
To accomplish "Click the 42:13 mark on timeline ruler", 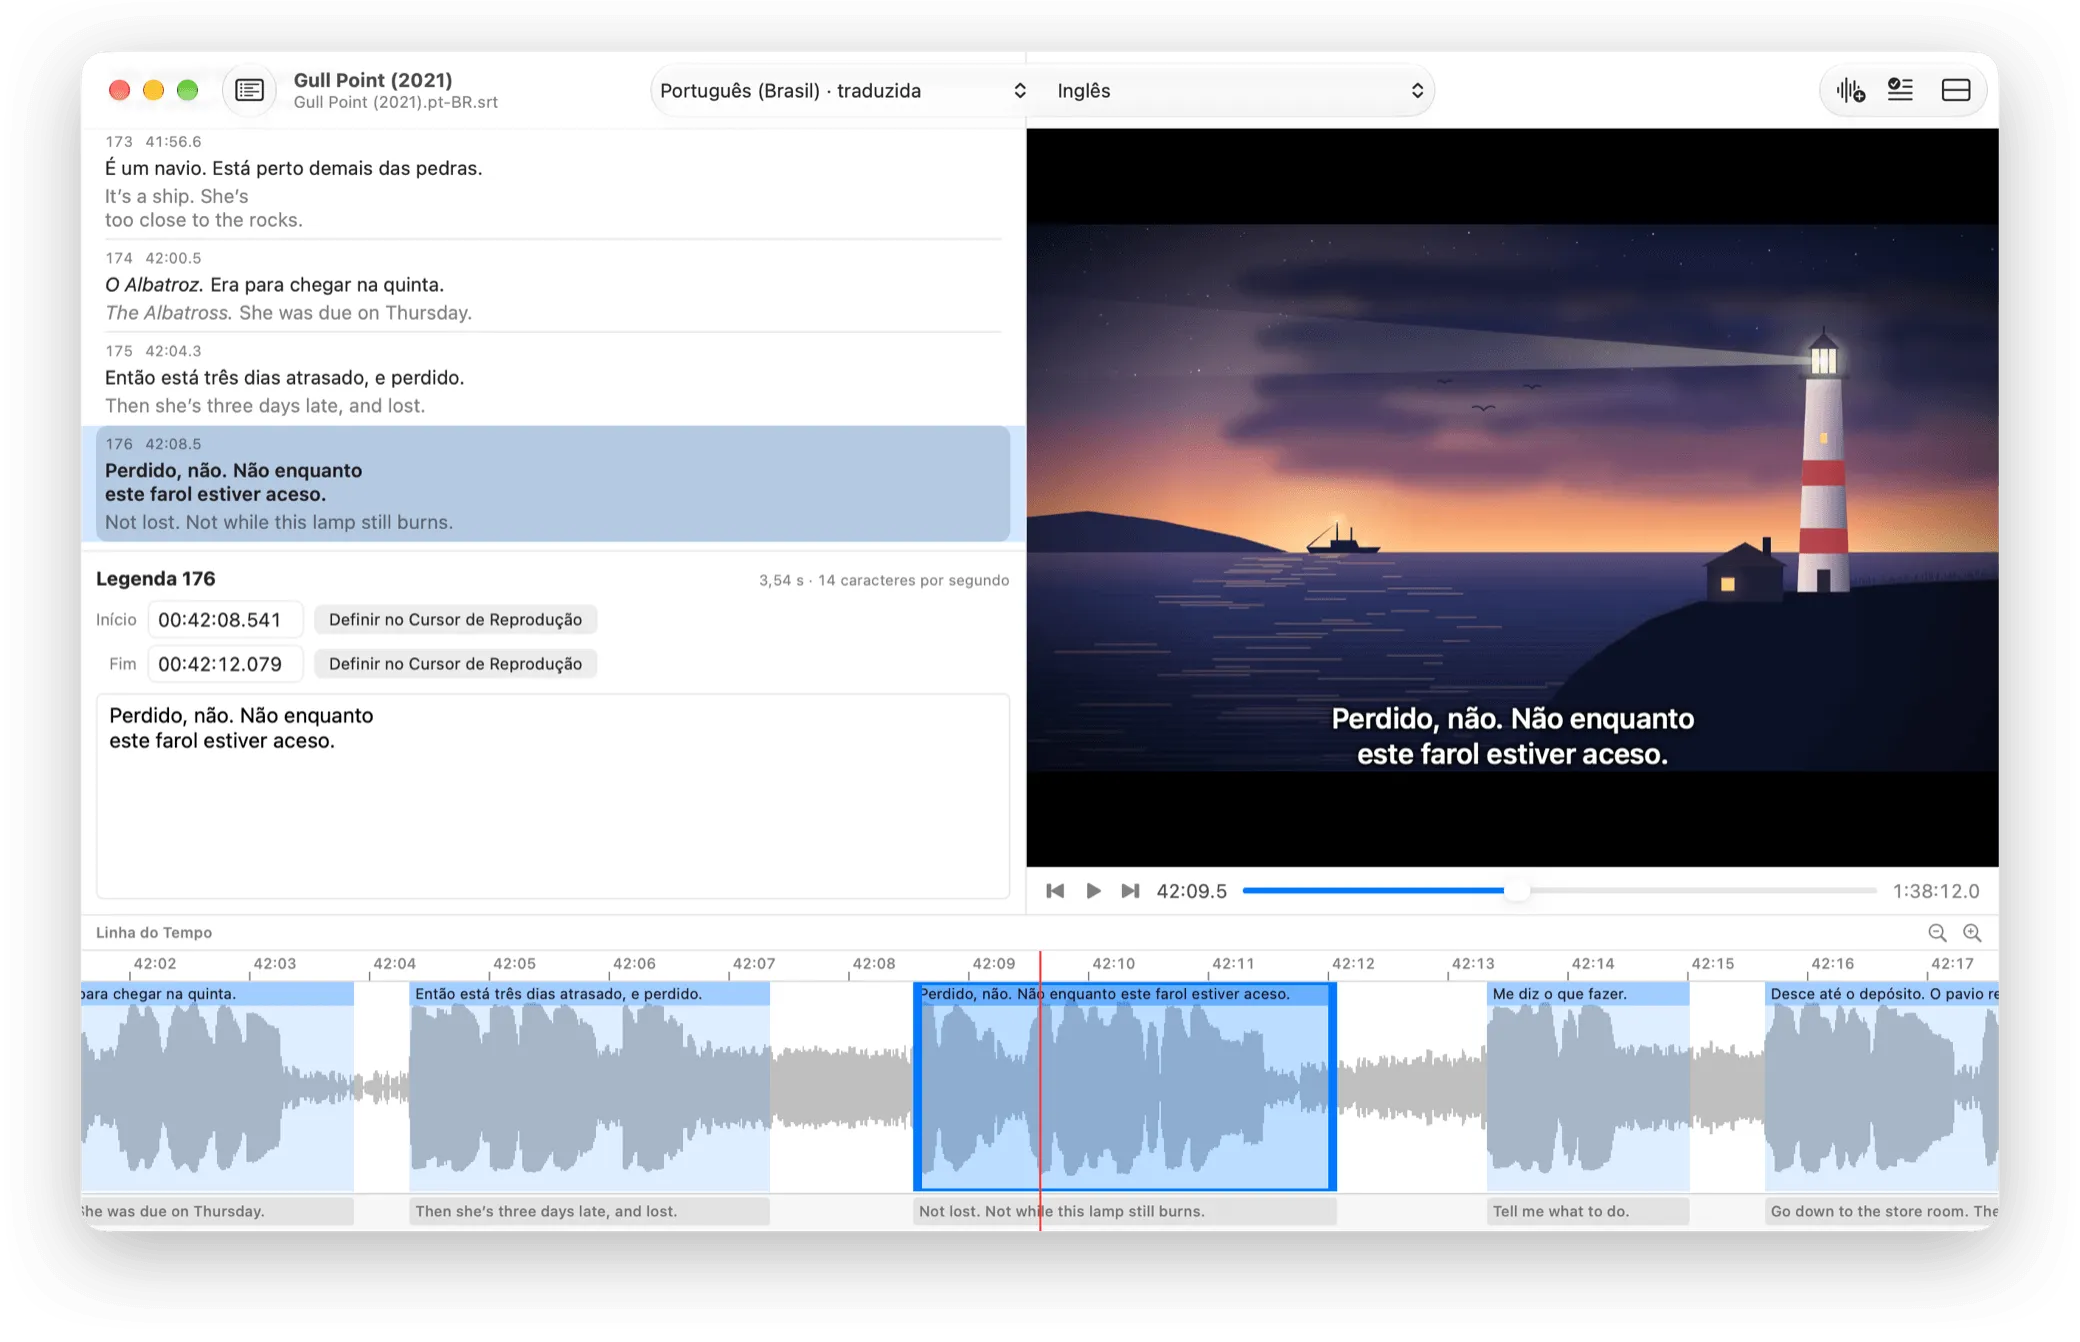I will pyautogui.click(x=1472, y=964).
